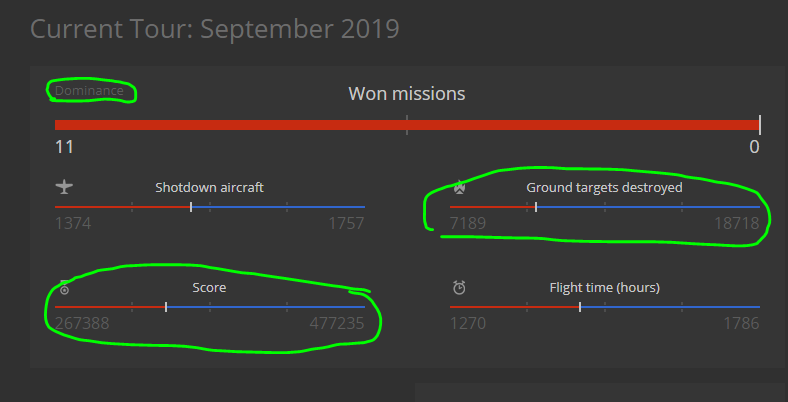The width and height of the screenshot is (788, 402).
Task: Click the 1374 shotdown aircraft value
Action: coord(73,223)
